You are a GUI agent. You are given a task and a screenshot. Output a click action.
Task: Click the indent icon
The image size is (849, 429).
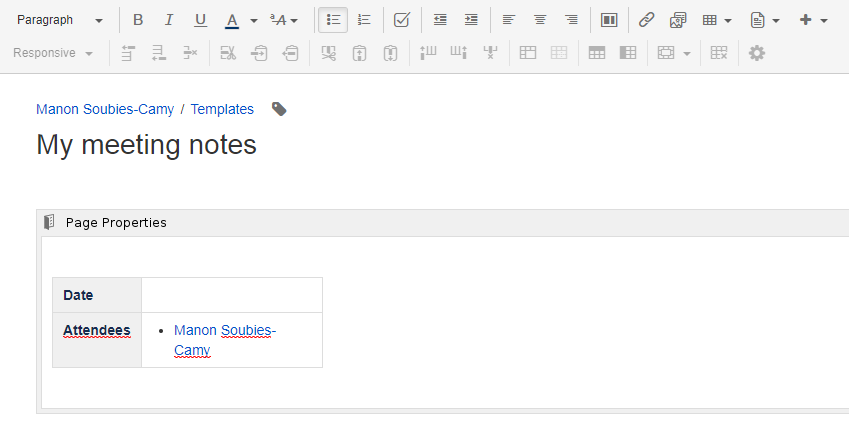click(471, 20)
